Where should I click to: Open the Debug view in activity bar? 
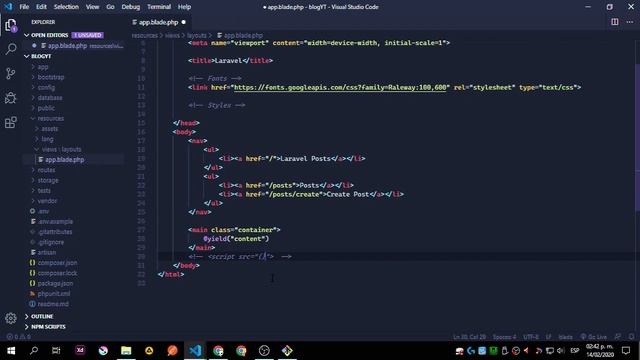(11, 98)
